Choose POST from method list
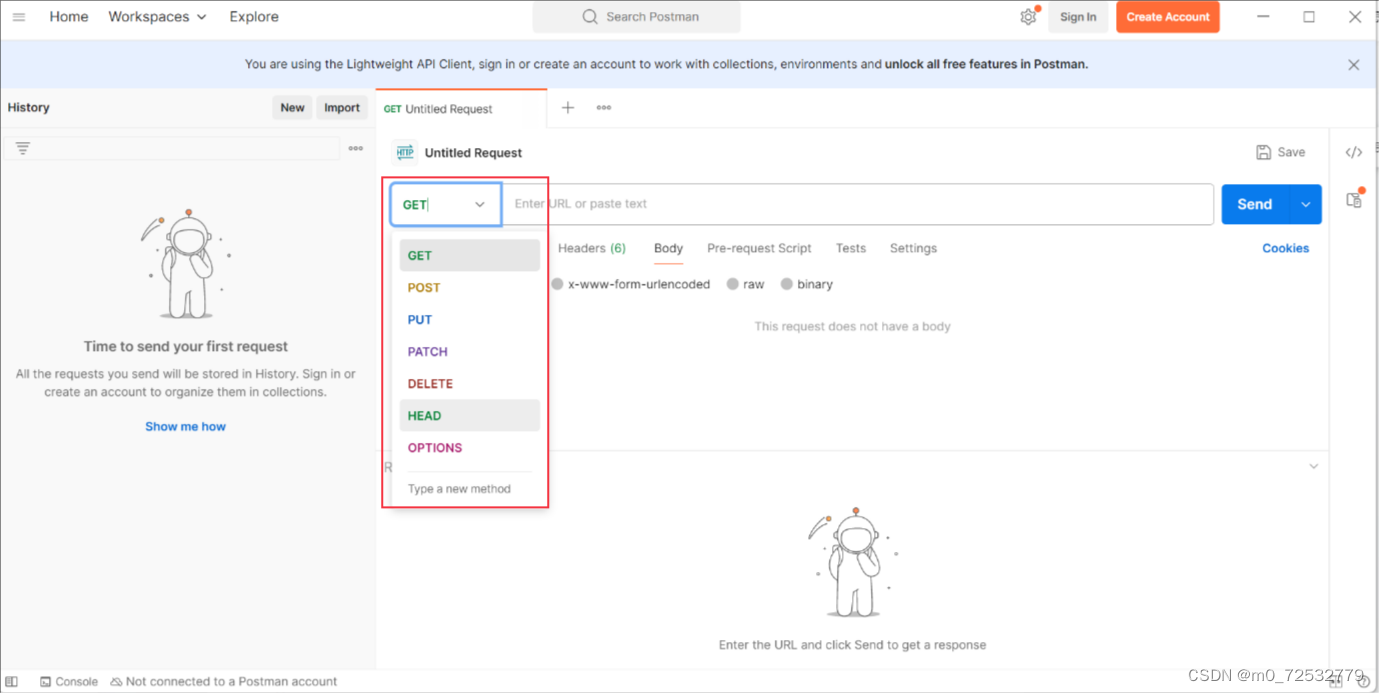 [470, 288]
